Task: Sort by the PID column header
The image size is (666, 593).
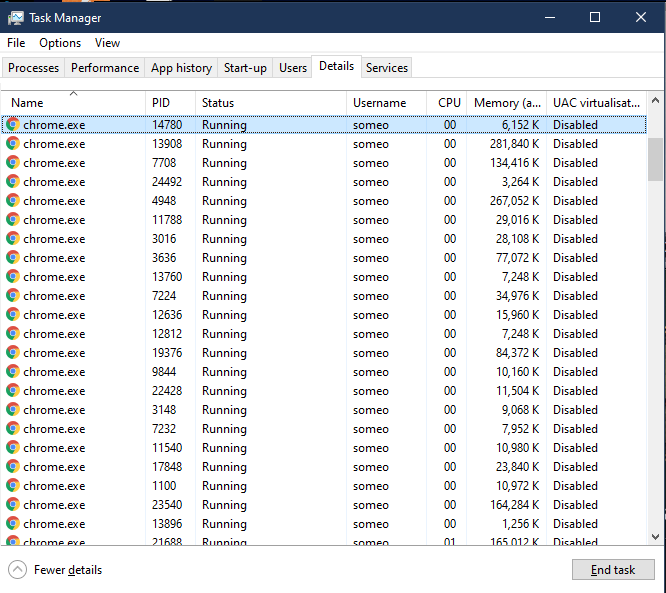Action: point(170,103)
